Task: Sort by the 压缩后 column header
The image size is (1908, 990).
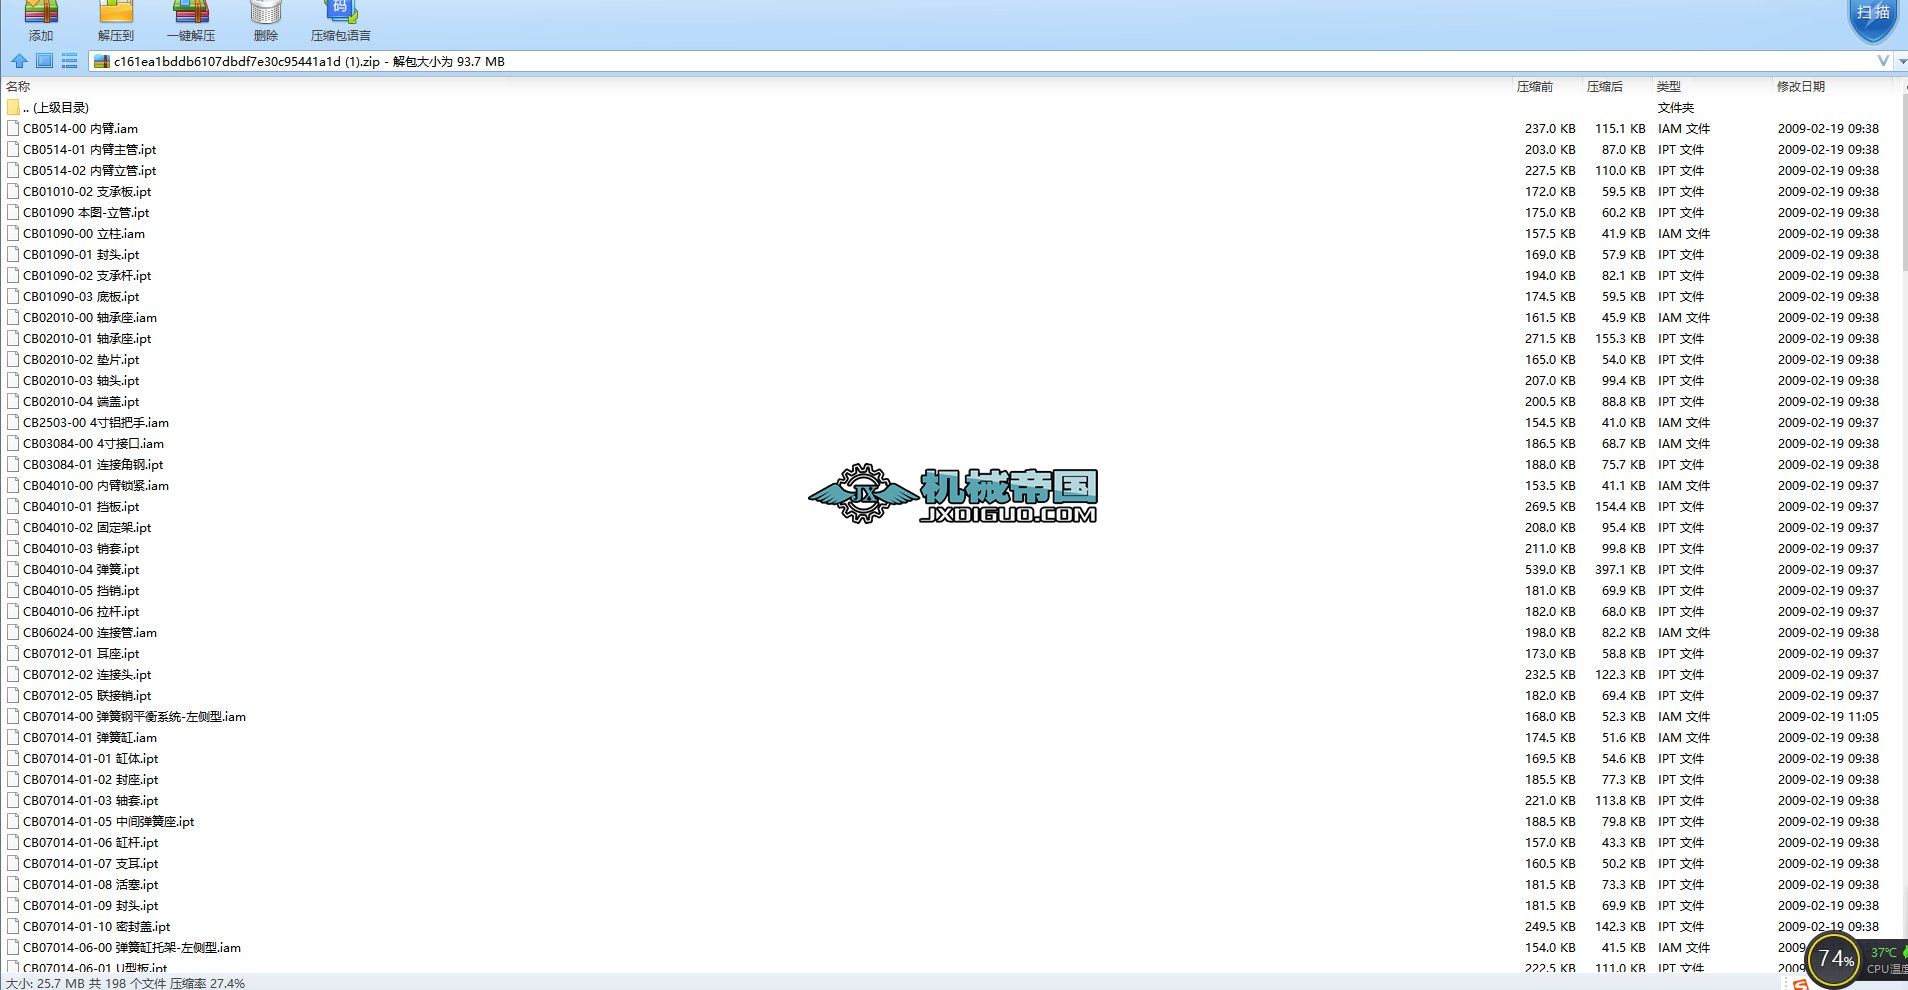Action: click(x=1605, y=87)
